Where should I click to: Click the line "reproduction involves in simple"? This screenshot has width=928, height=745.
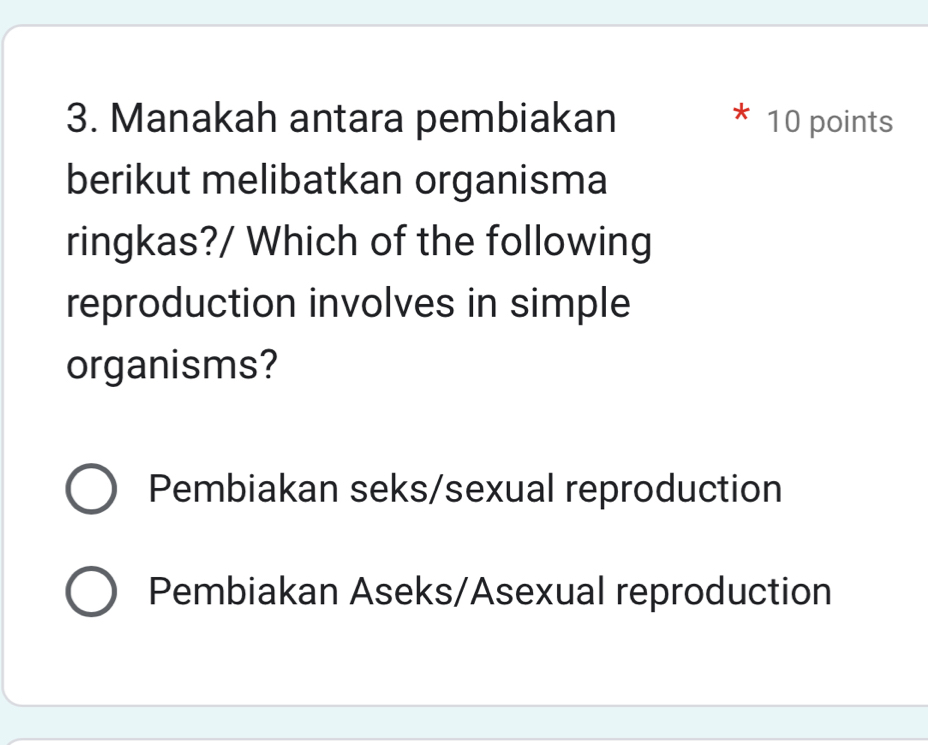[x=349, y=303]
